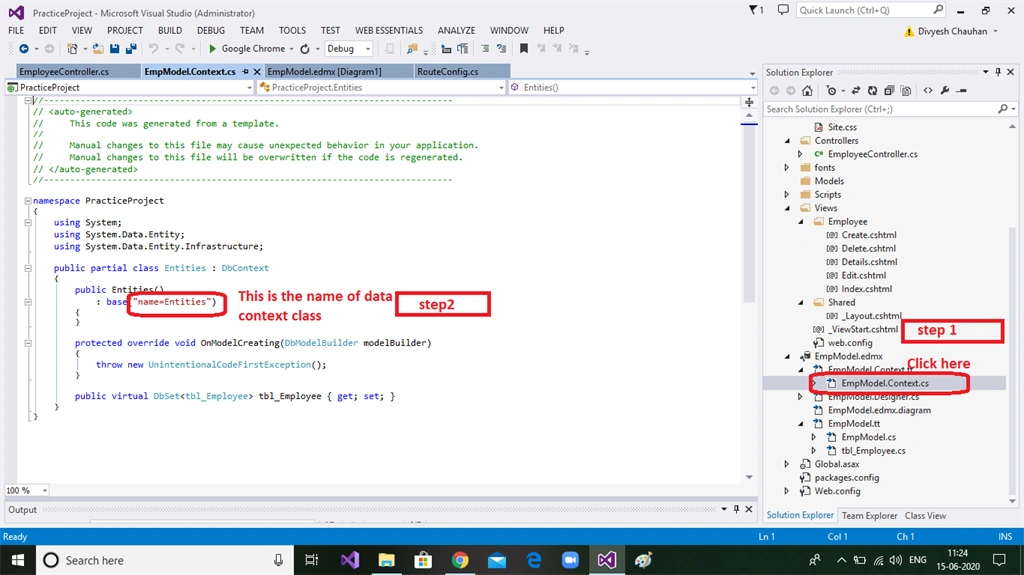Click the Refresh icon in Solution Explorer
This screenshot has height=575, width=1024.
tap(872, 91)
